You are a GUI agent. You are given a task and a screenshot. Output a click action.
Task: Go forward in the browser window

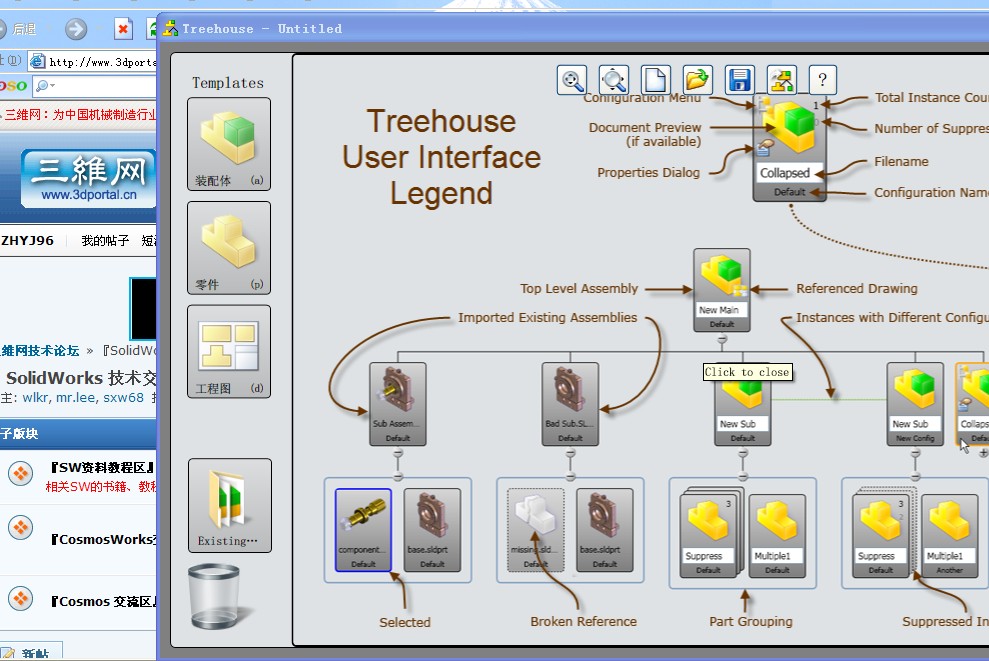[76, 29]
